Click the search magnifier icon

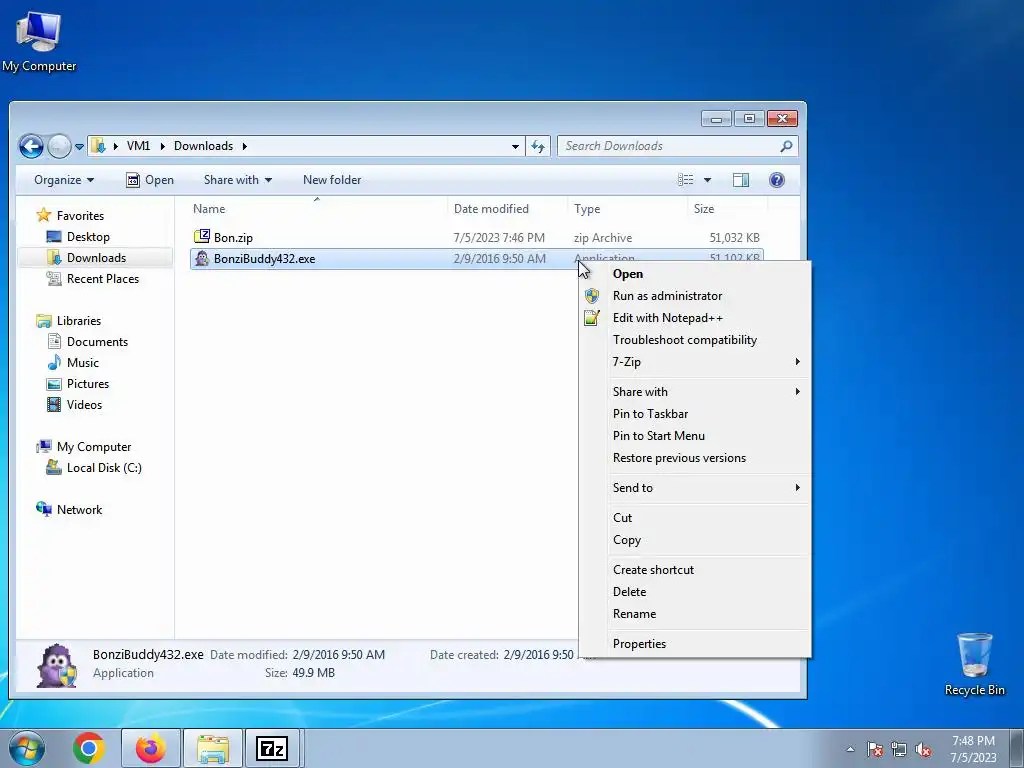point(786,146)
